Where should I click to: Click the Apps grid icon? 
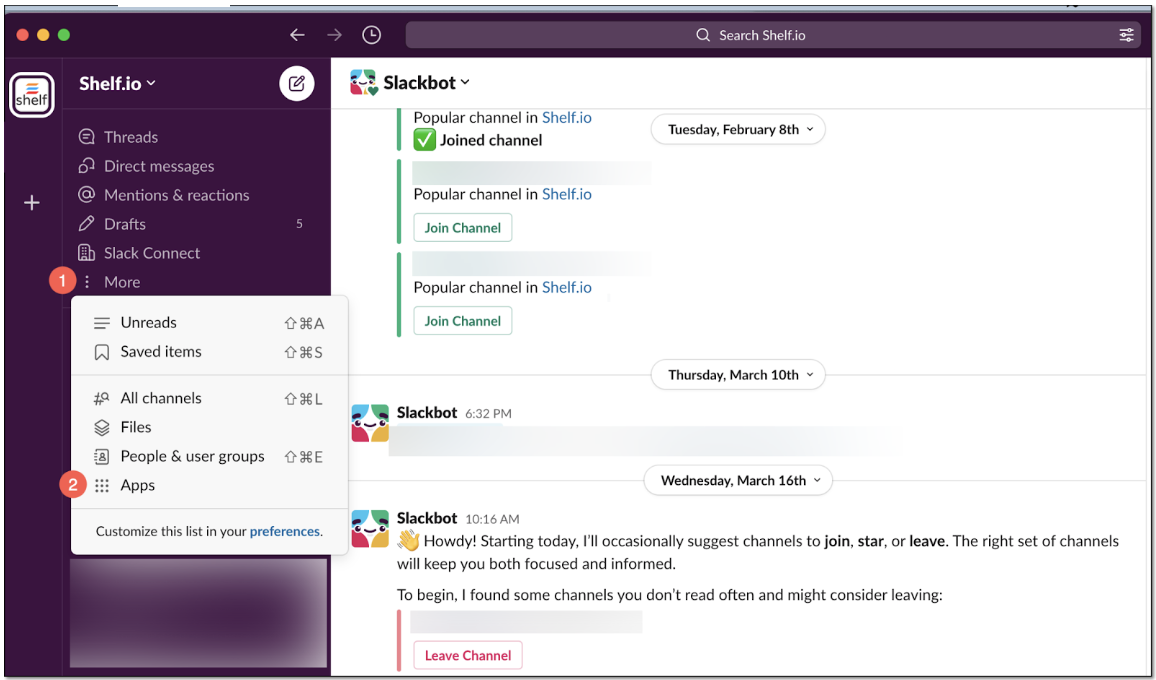coord(102,485)
